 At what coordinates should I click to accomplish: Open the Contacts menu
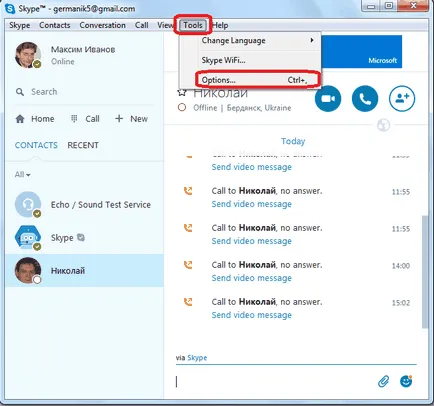point(55,25)
